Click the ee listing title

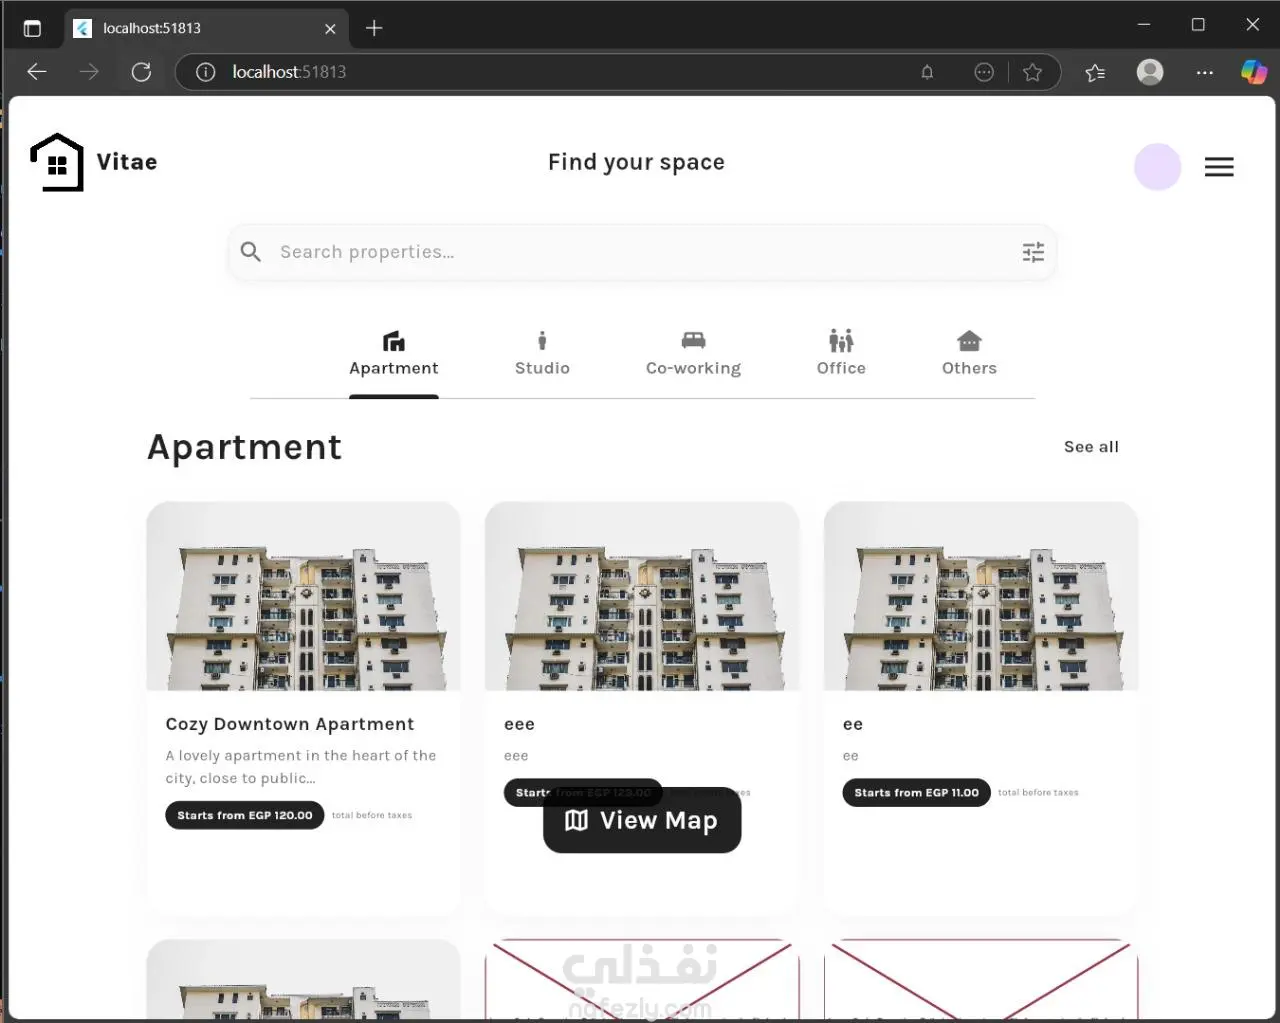point(853,724)
